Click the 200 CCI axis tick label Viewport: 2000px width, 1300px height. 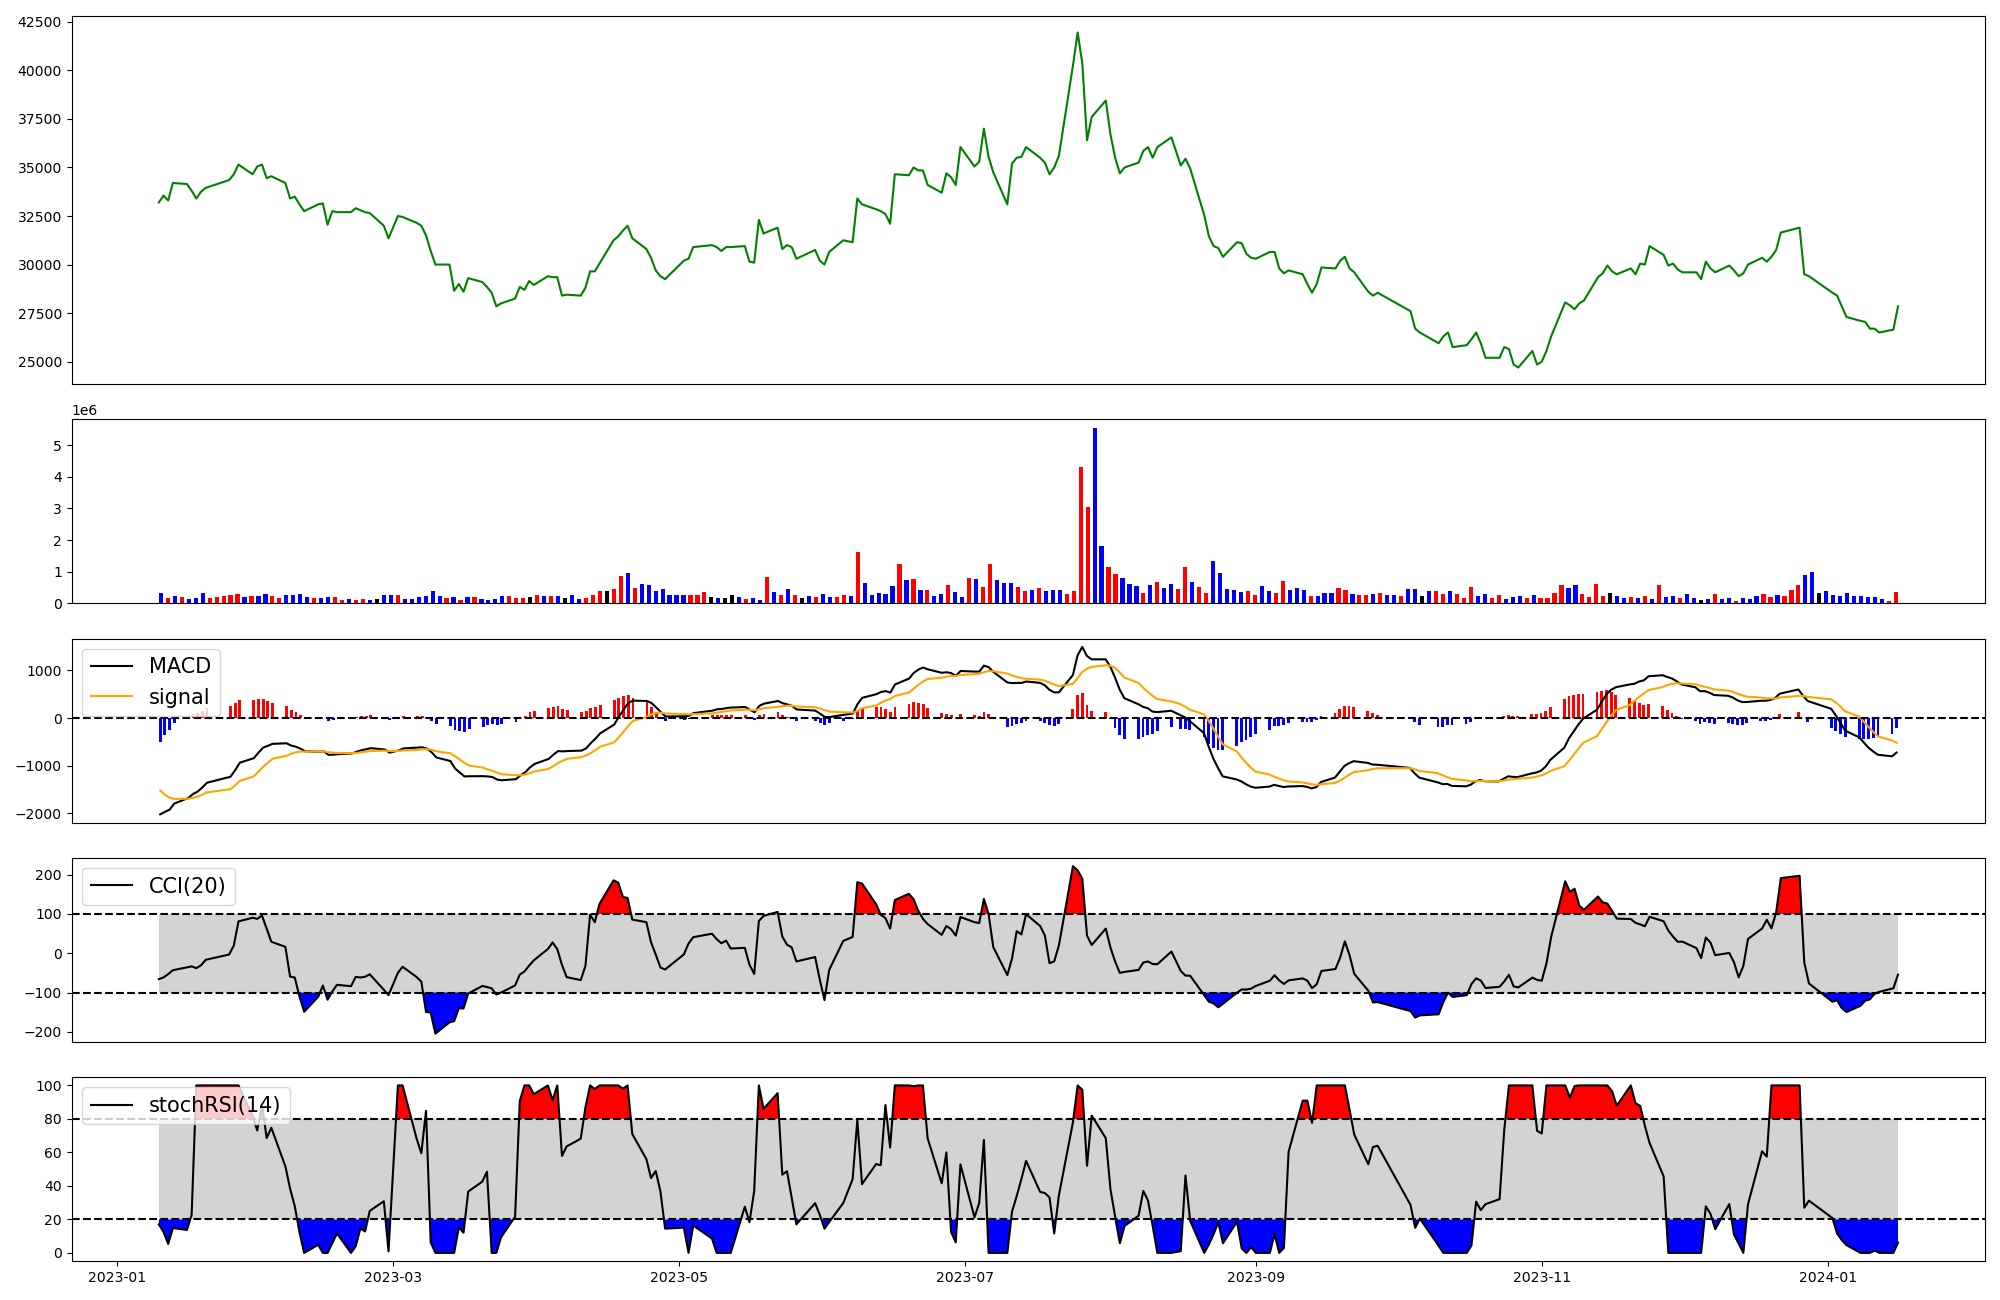tap(48, 875)
